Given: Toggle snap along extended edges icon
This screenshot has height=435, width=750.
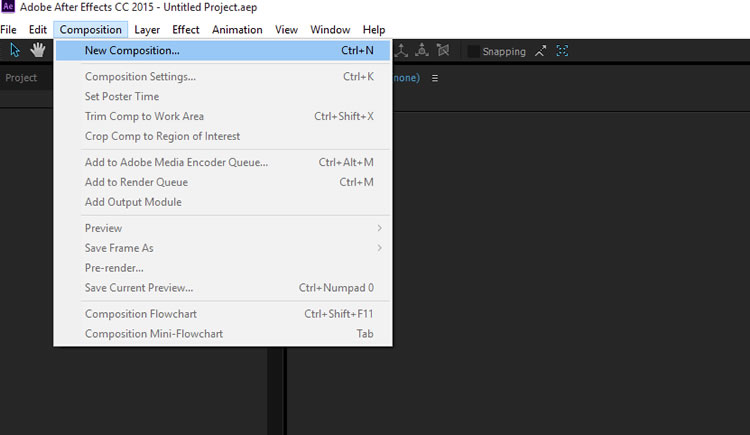Looking at the screenshot, I should pyautogui.click(x=540, y=51).
